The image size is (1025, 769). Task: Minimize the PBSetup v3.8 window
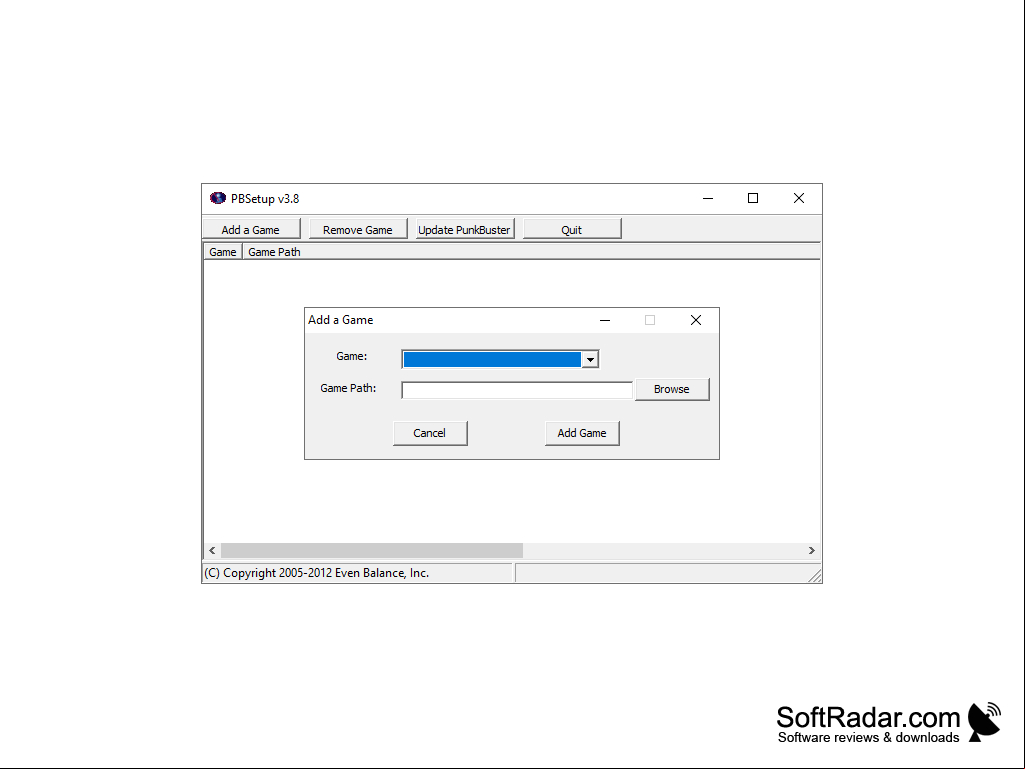coord(708,198)
